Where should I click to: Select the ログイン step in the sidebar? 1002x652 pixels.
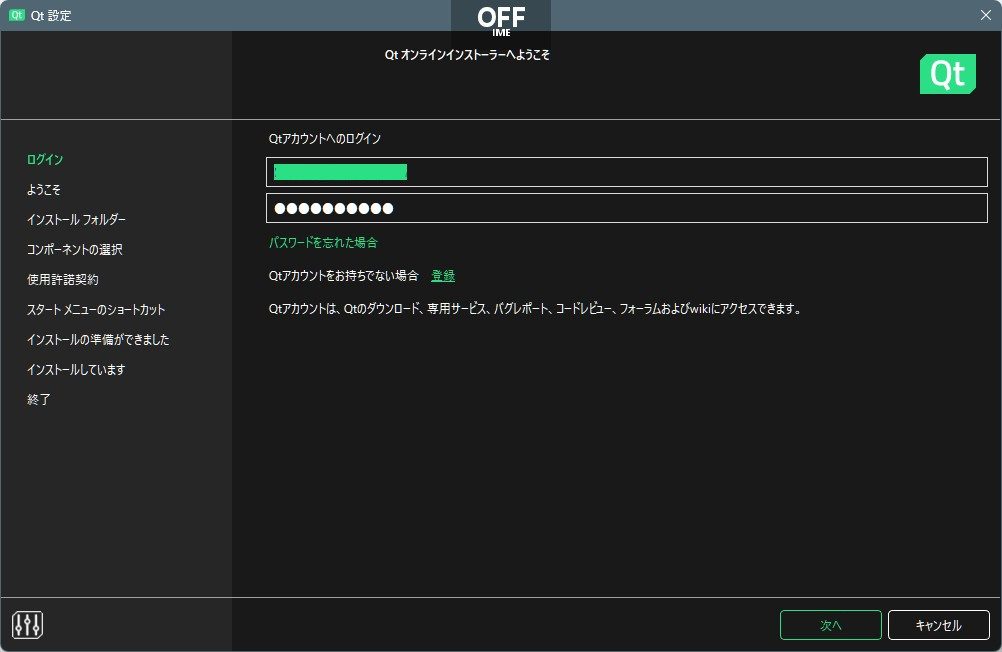click(x=45, y=159)
